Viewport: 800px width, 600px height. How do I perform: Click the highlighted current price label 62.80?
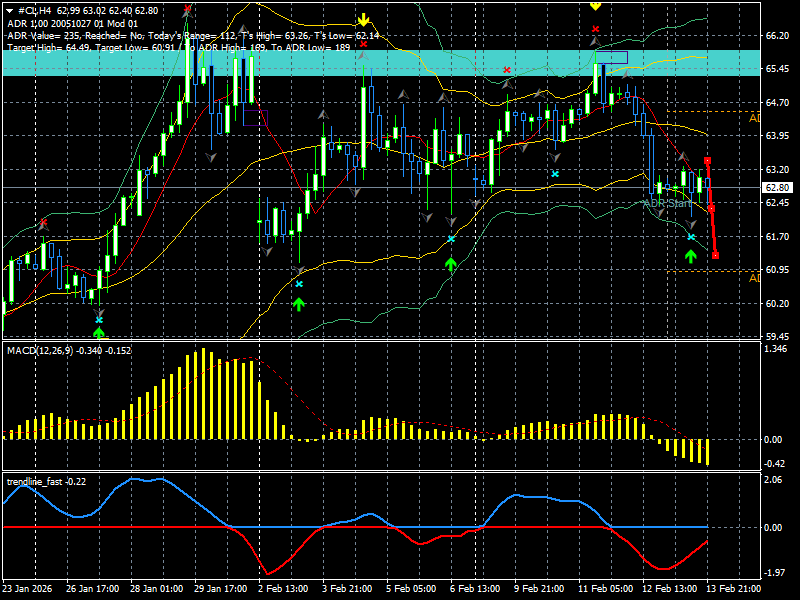[x=777, y=188]
